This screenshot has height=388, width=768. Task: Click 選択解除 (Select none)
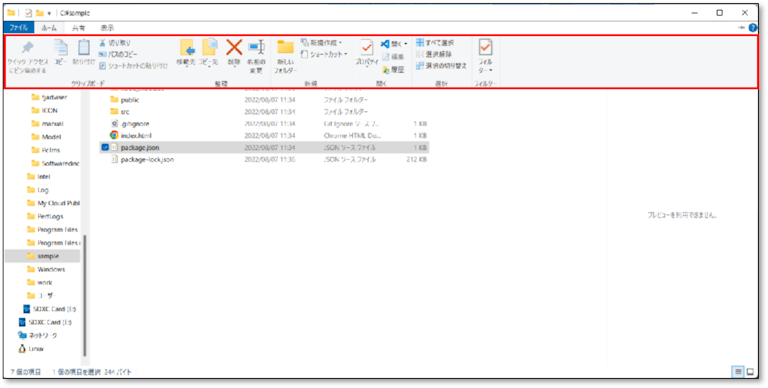(433, 54)
